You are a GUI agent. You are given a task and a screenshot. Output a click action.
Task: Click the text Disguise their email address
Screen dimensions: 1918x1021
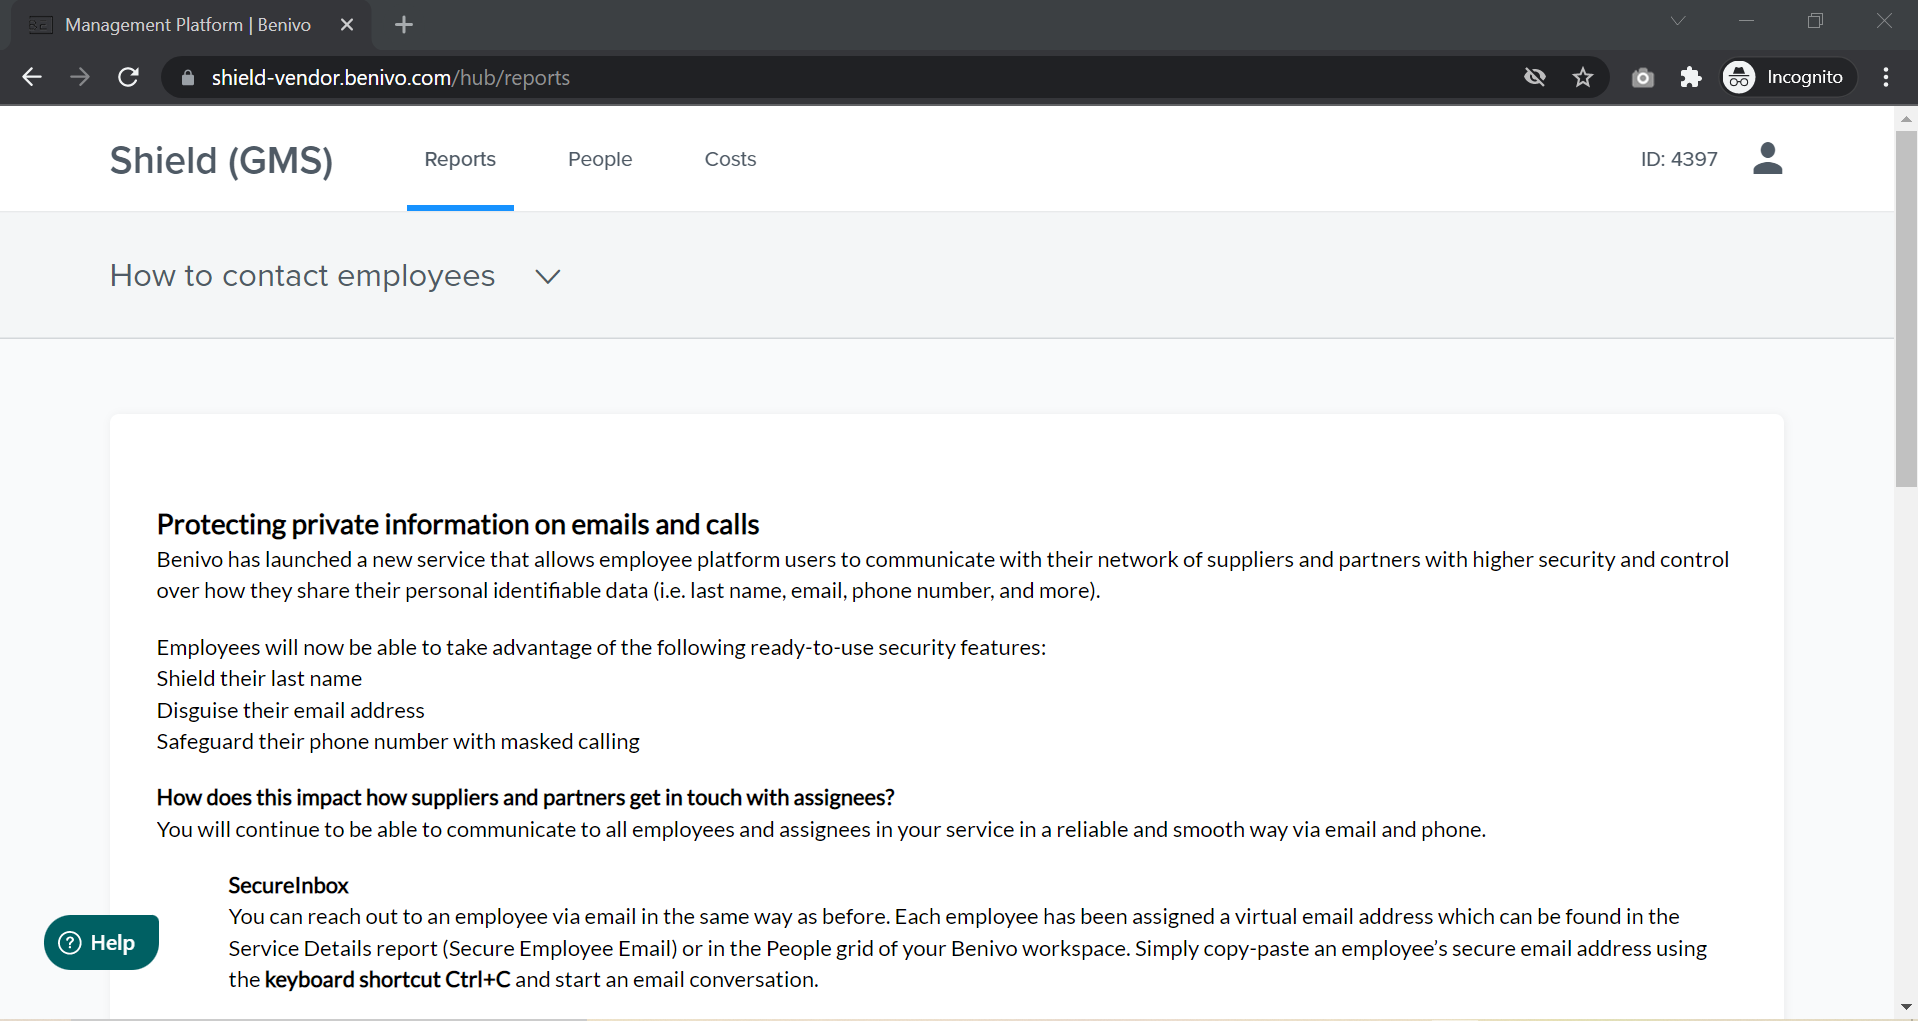pyautogui.click(x=290, y=710)
